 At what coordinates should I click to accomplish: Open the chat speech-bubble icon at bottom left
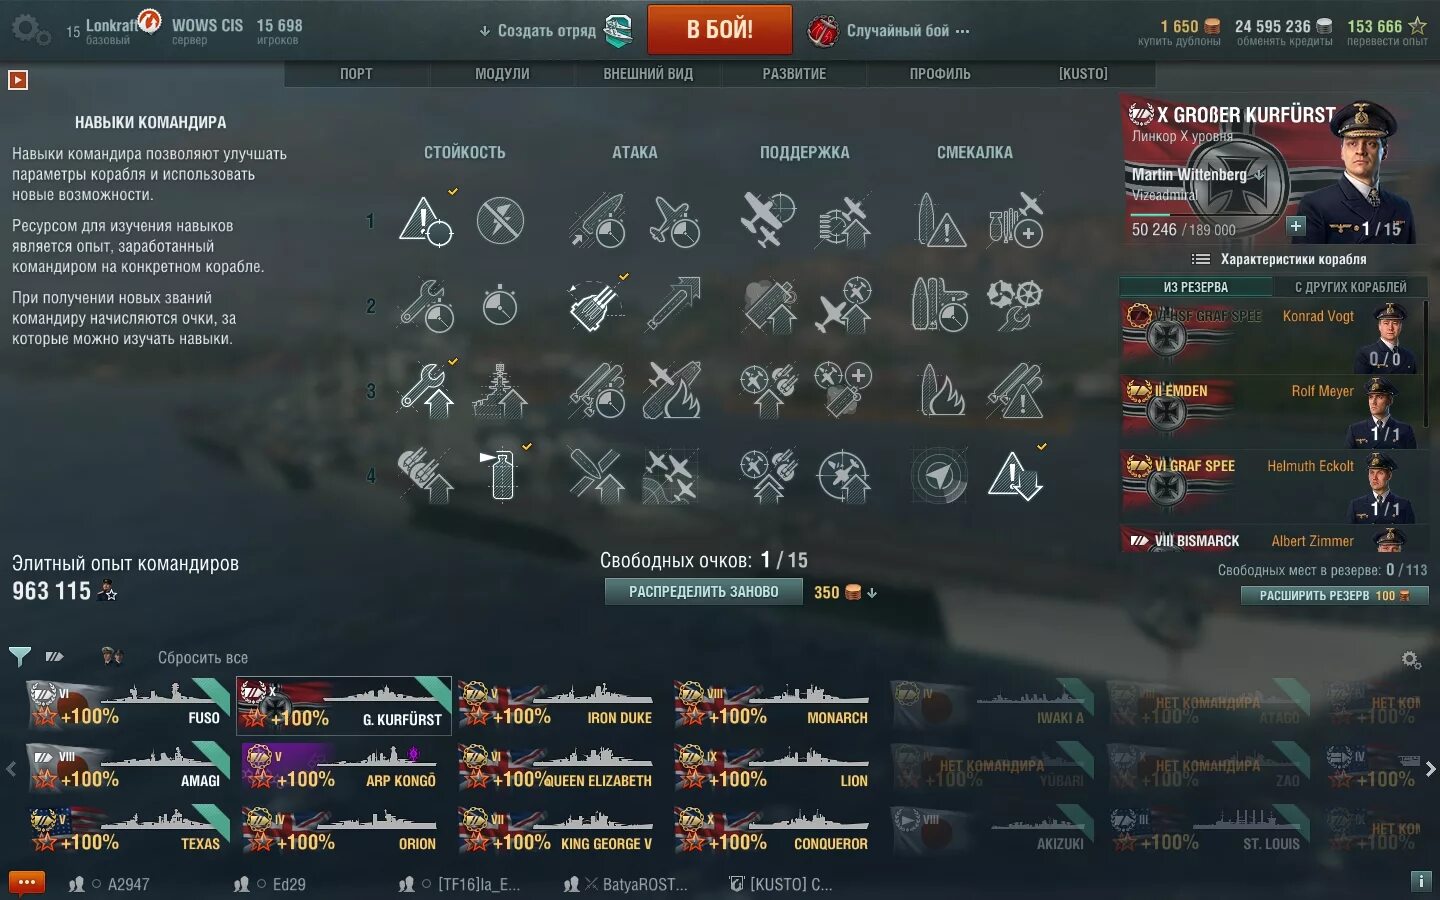coord(27,883)
